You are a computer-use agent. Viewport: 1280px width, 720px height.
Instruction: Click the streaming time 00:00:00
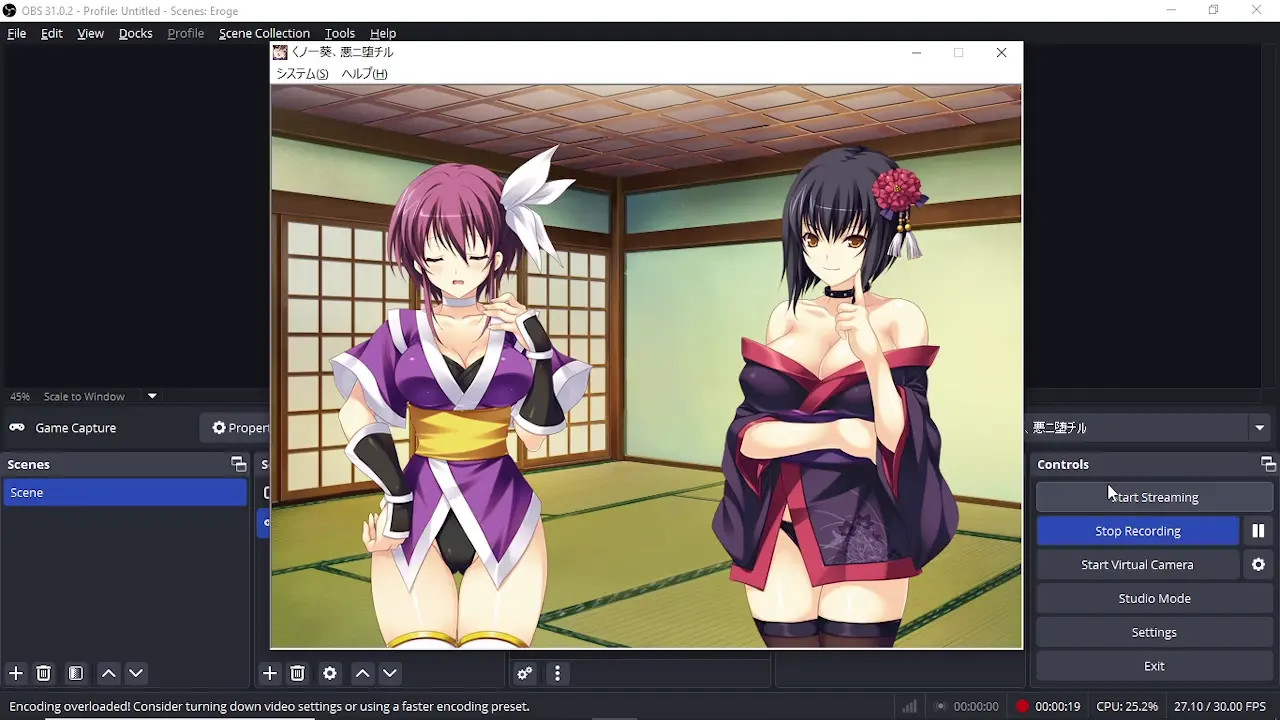tap(976, 706)
